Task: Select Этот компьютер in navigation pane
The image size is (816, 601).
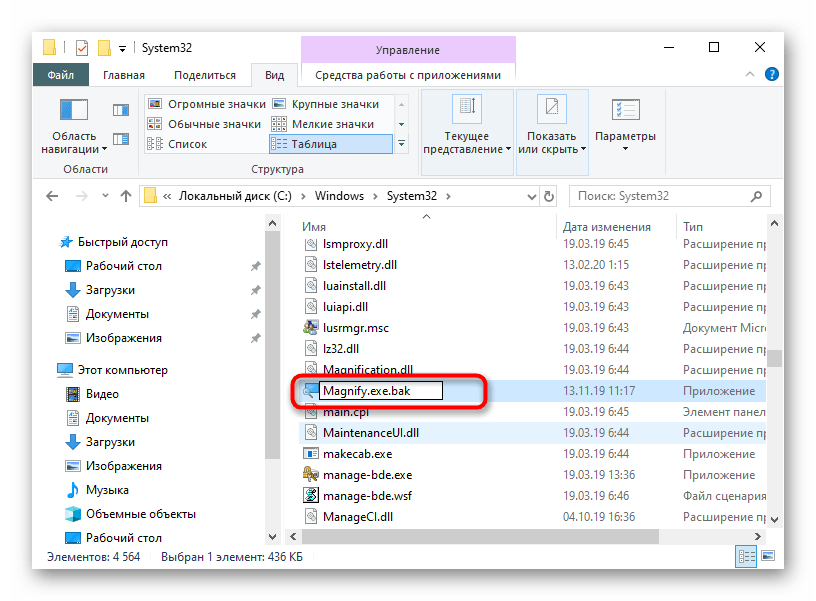Action: (x=123, y=370)
